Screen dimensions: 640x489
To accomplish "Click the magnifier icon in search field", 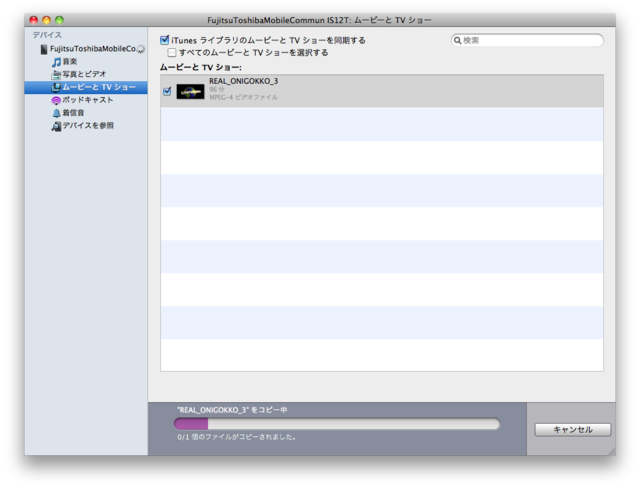I will [x=458, y=40].
